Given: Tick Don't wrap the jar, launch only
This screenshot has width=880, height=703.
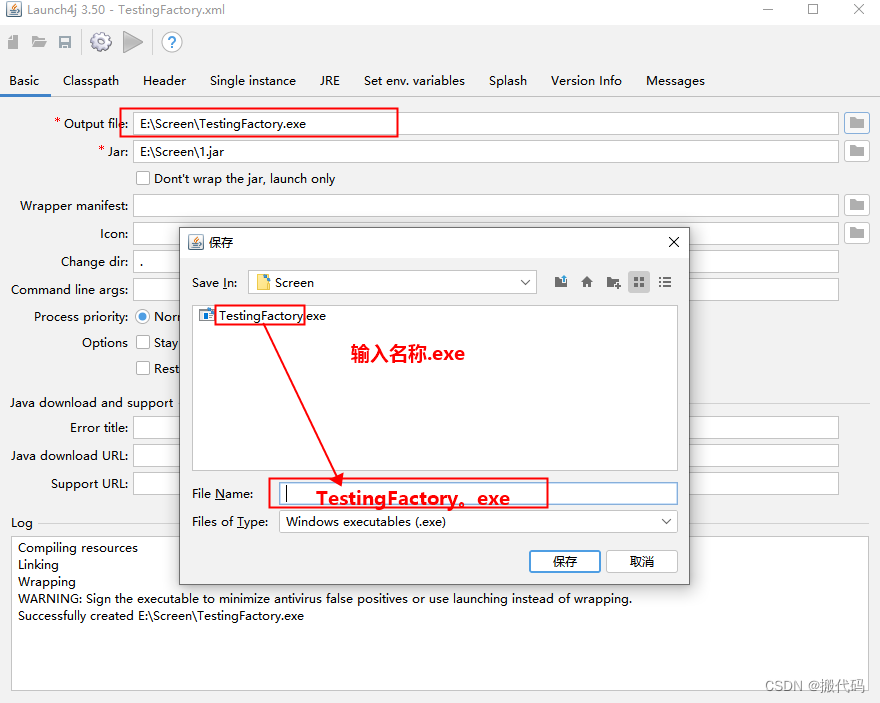Looking at the screenshot, I should [143, 178].
